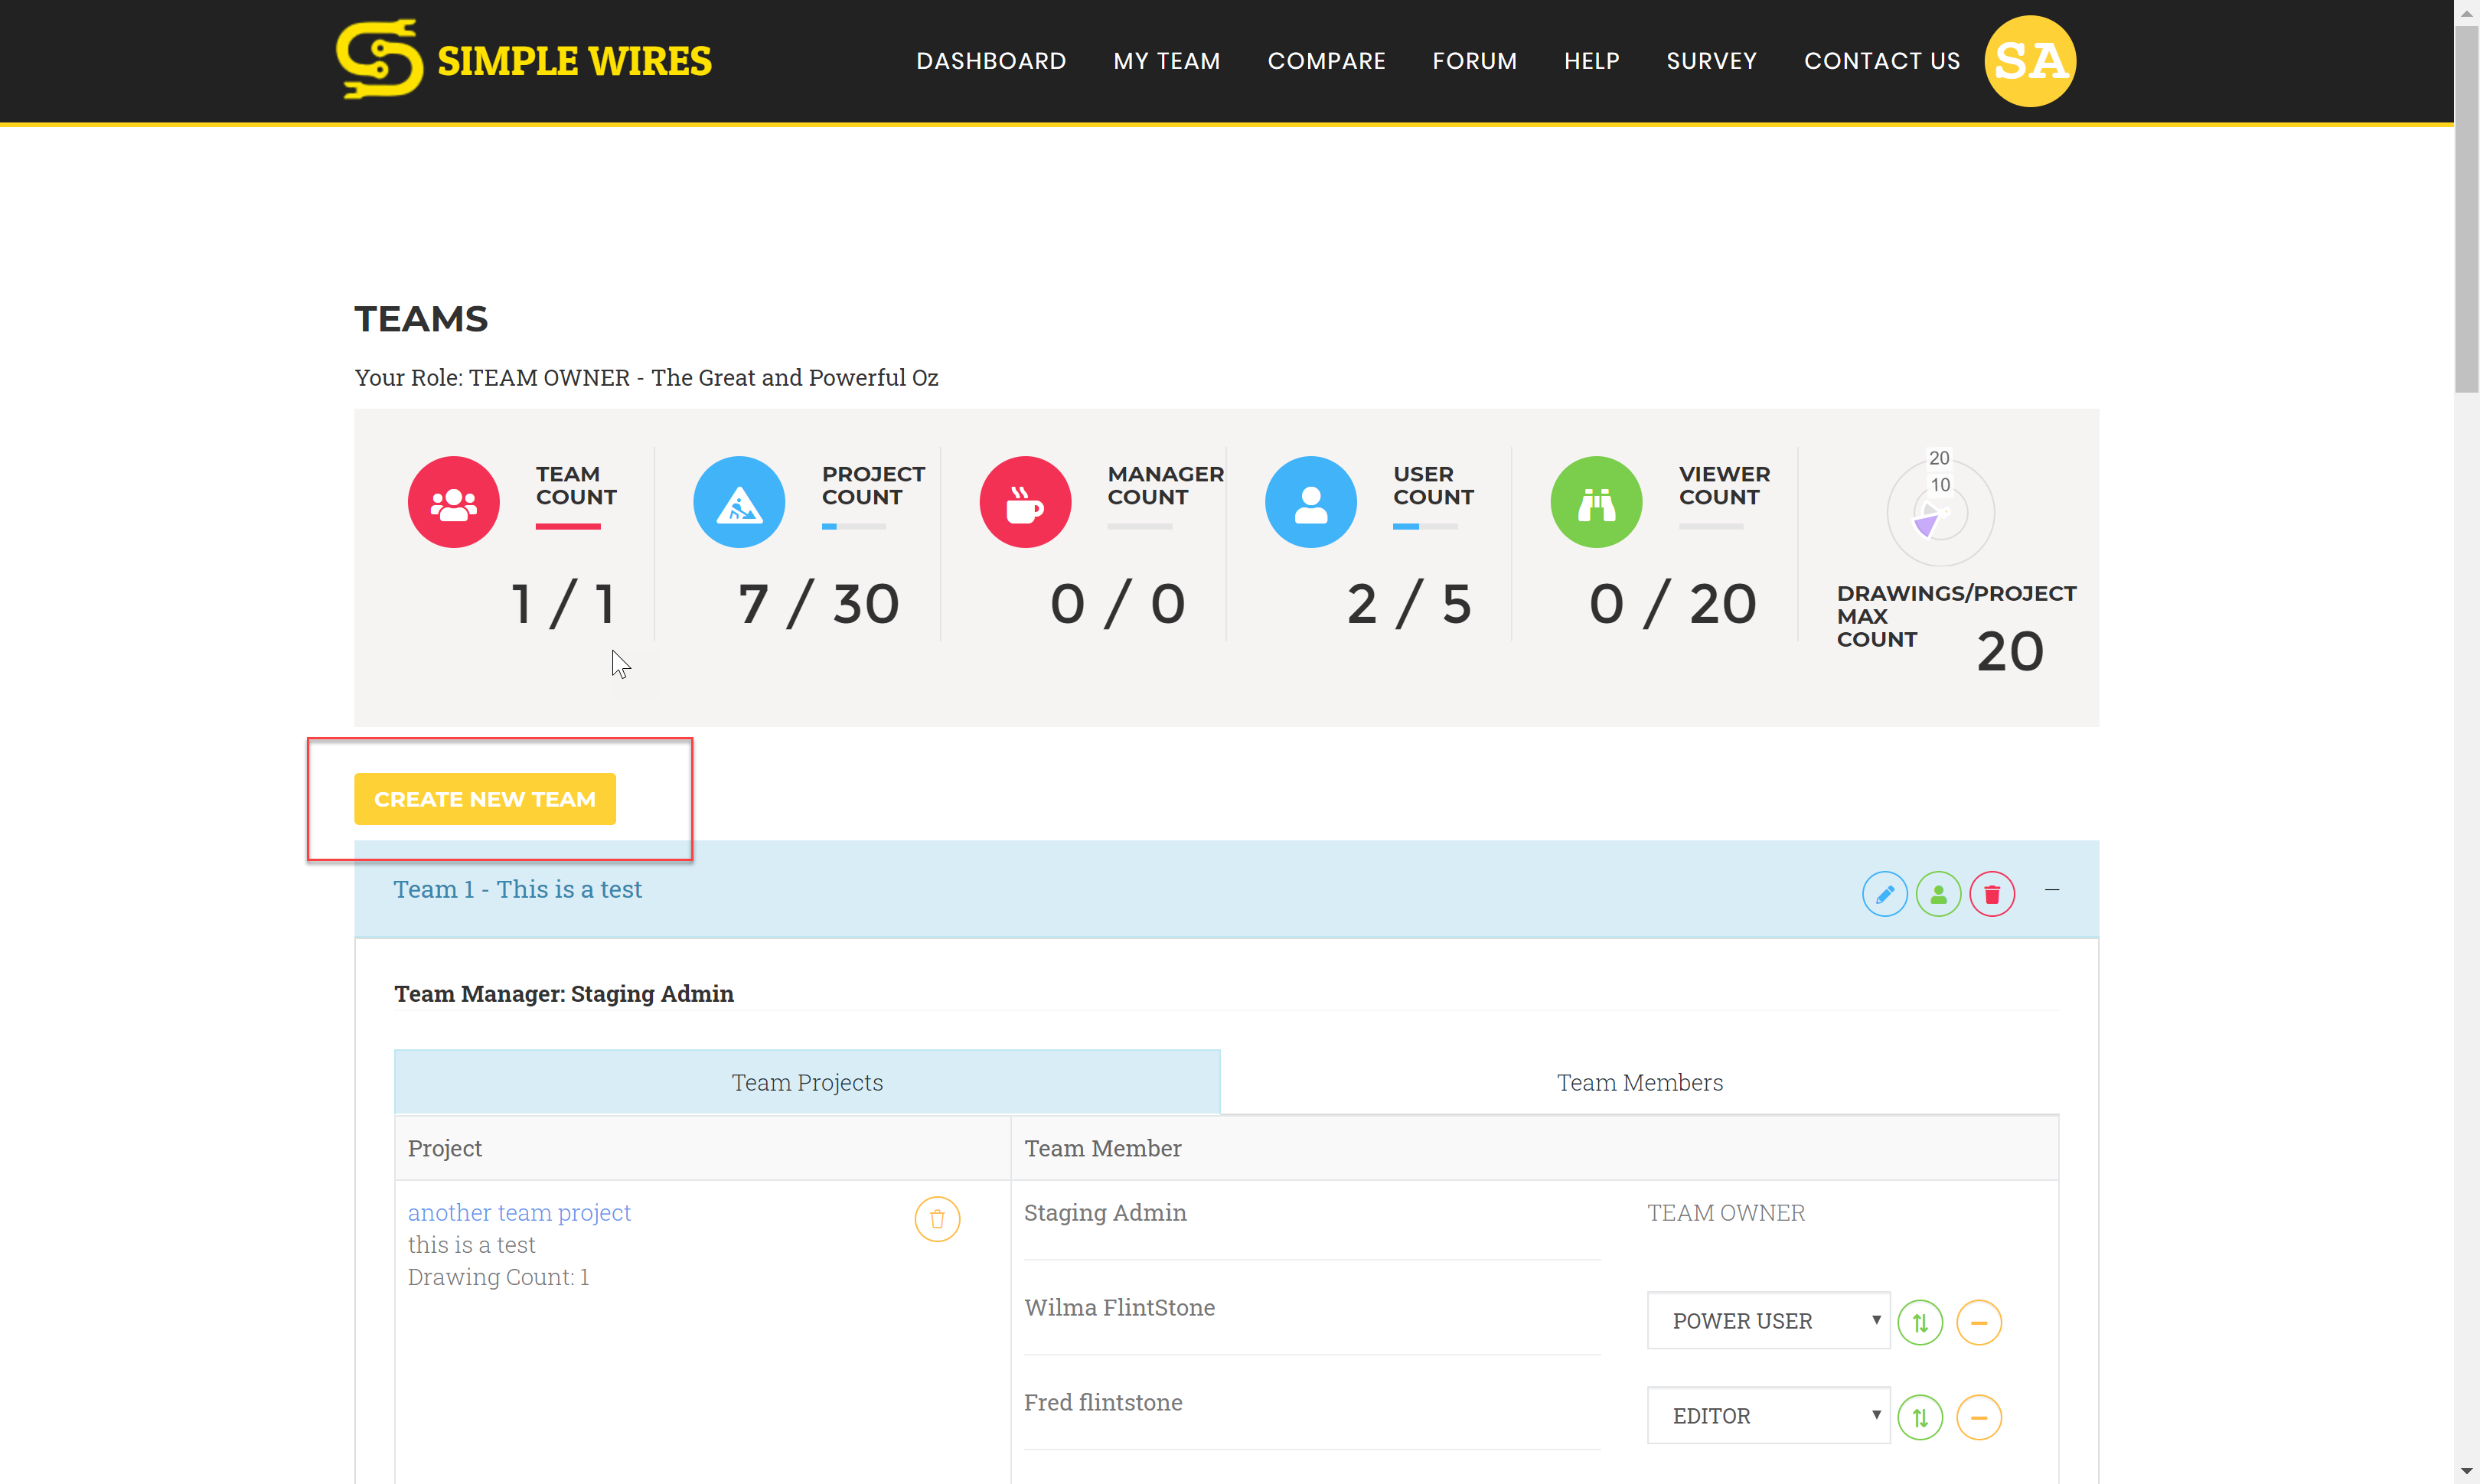Remove Wilma FlintStone using the orange minus icon

click(1978, 1323)
